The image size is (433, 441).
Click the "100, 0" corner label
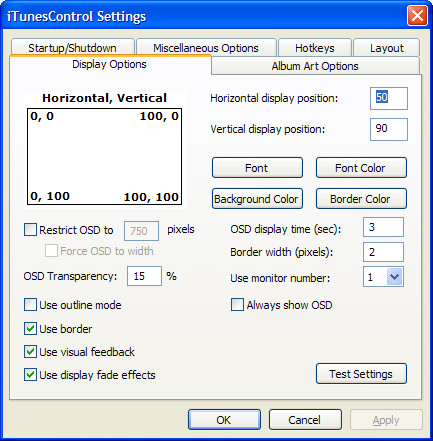[x=159, y=116]
